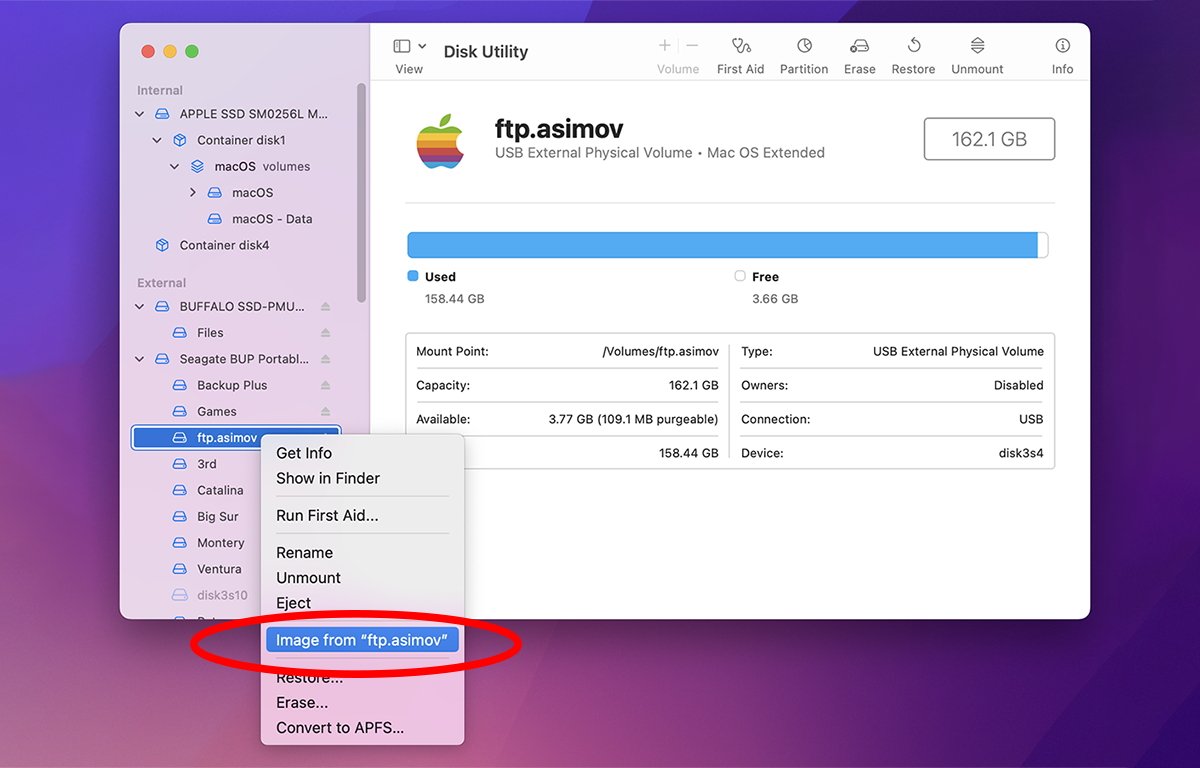Collapse the Seagate BUP Portable tree
The height and width of the screenshot is (768, 1200).
139,359
